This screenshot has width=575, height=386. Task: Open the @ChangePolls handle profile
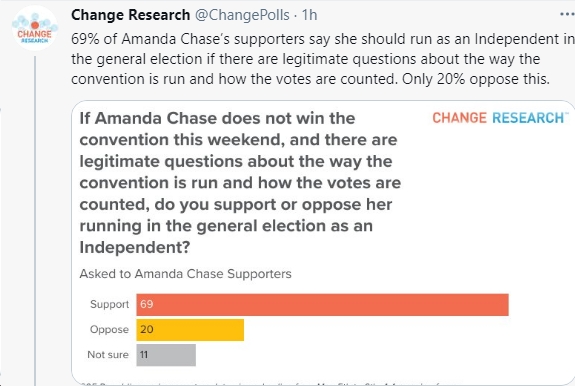pyautogui.click(x=242, y=15)
